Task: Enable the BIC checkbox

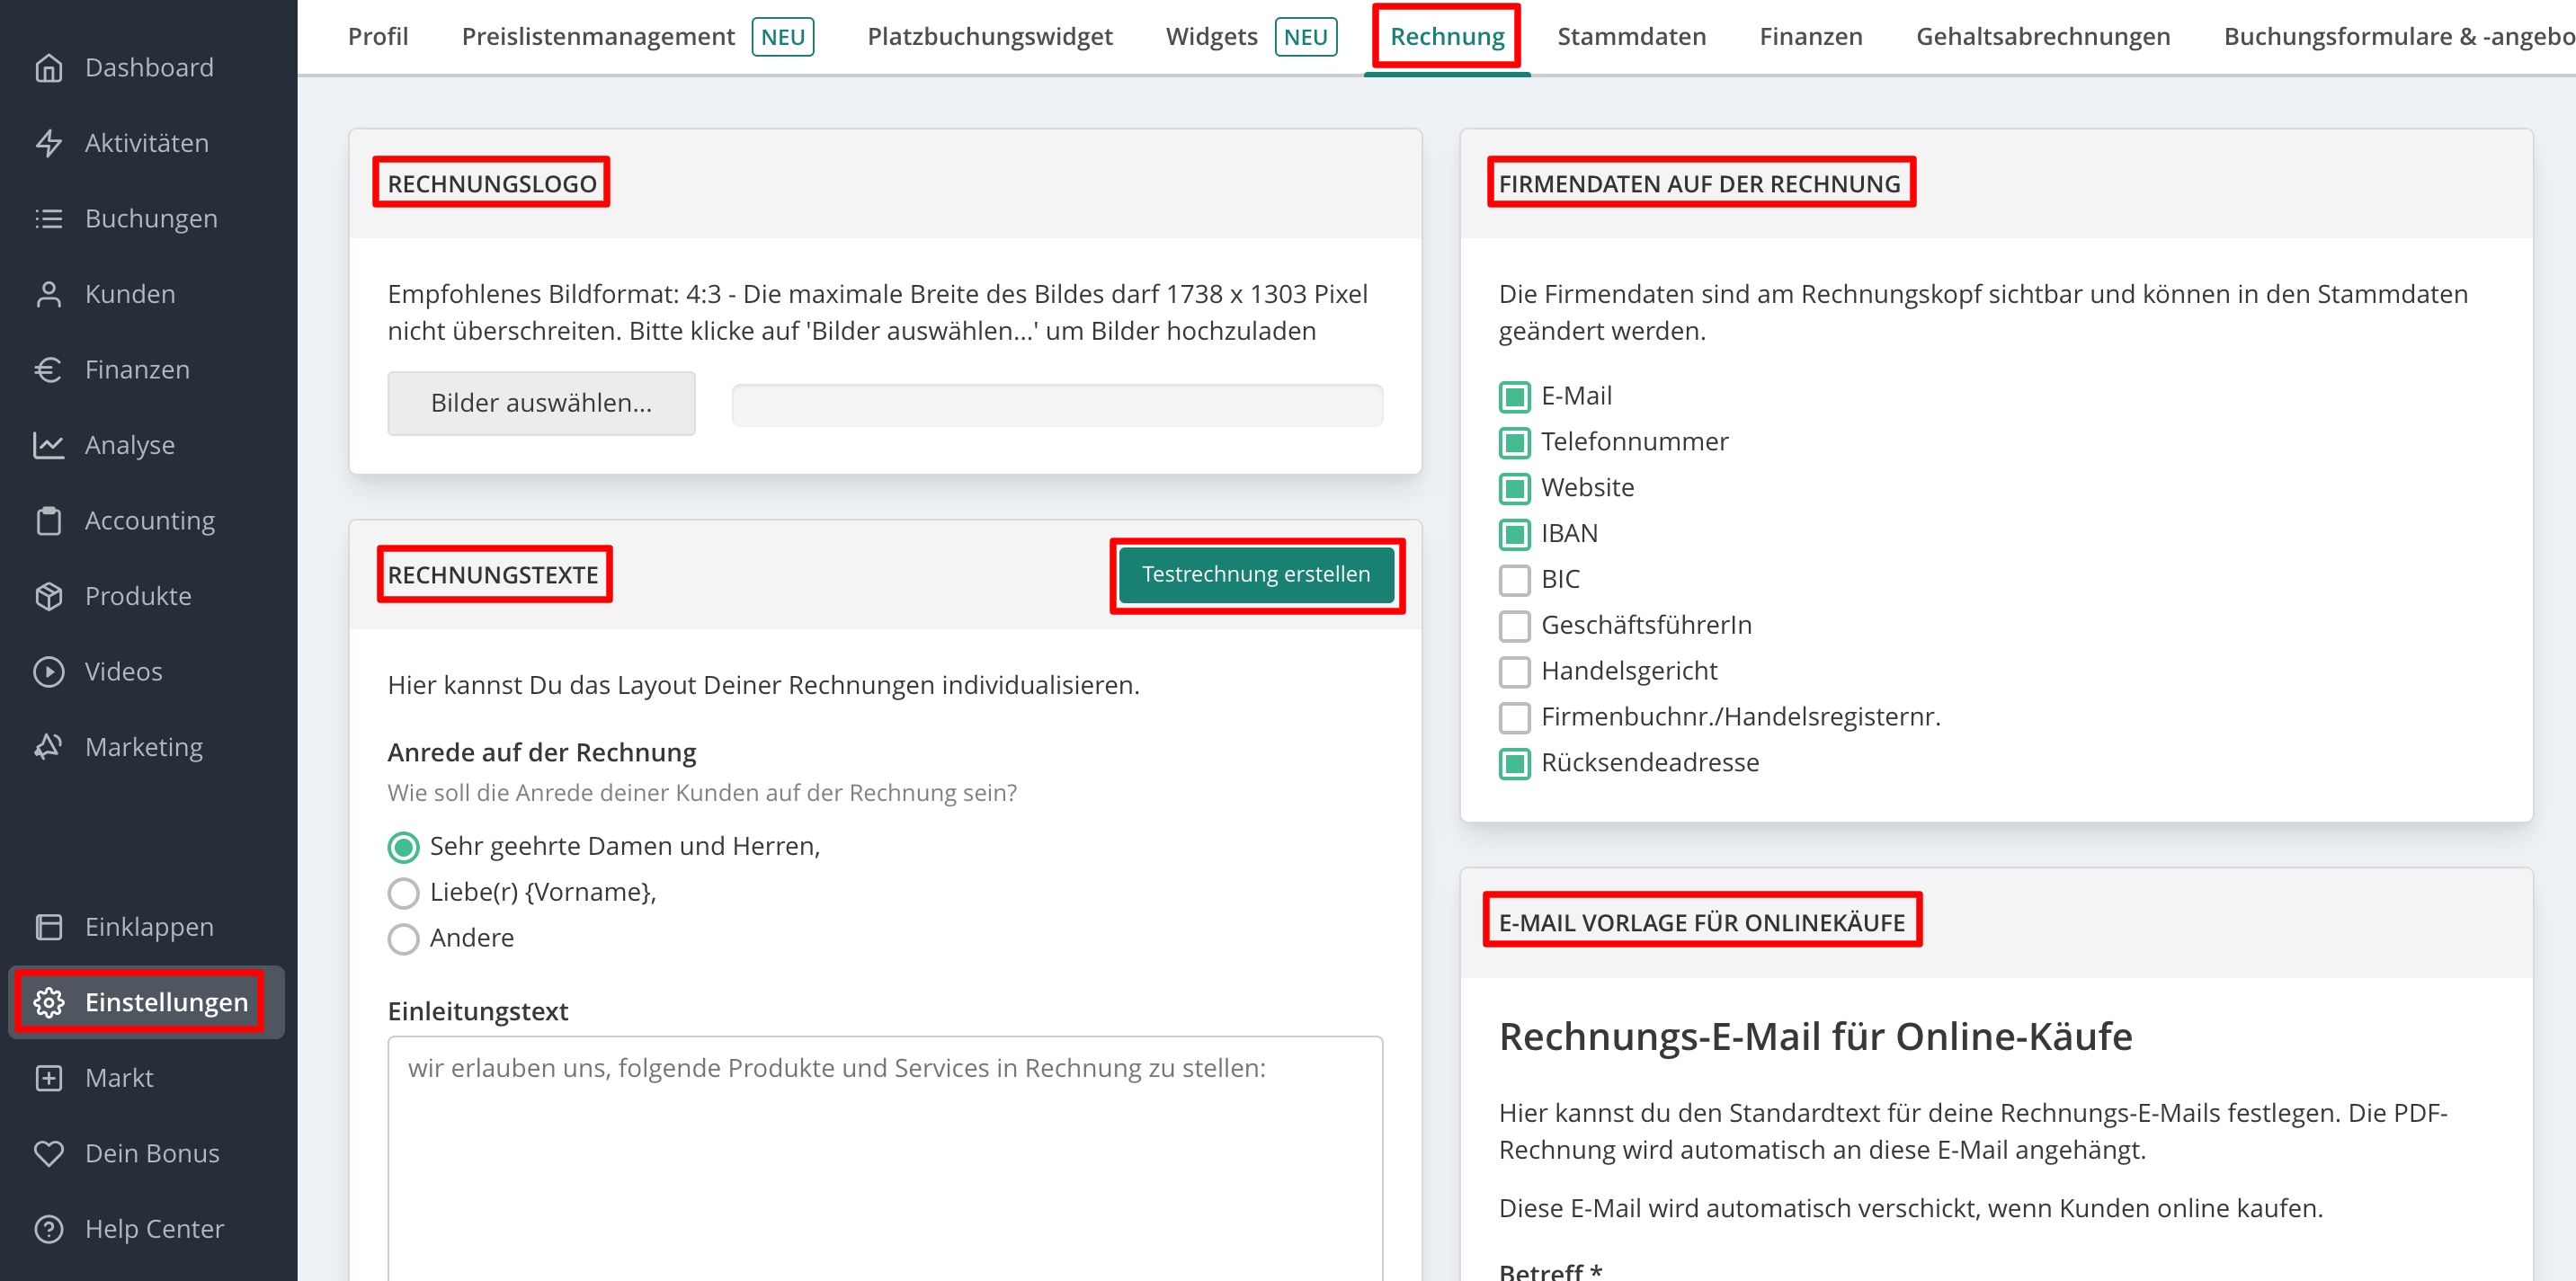Action: coord(1514,580)
